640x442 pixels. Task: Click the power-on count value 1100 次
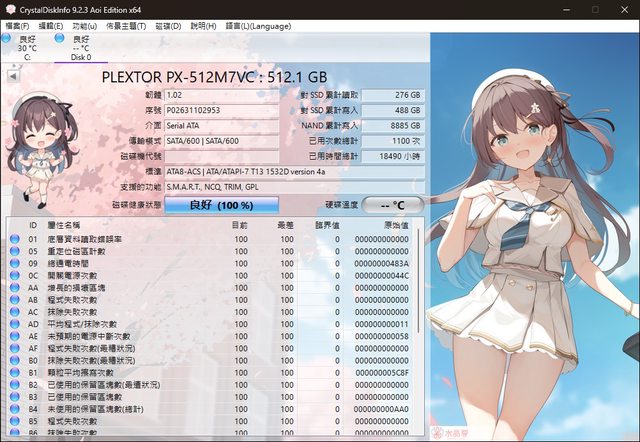(393, 141)
